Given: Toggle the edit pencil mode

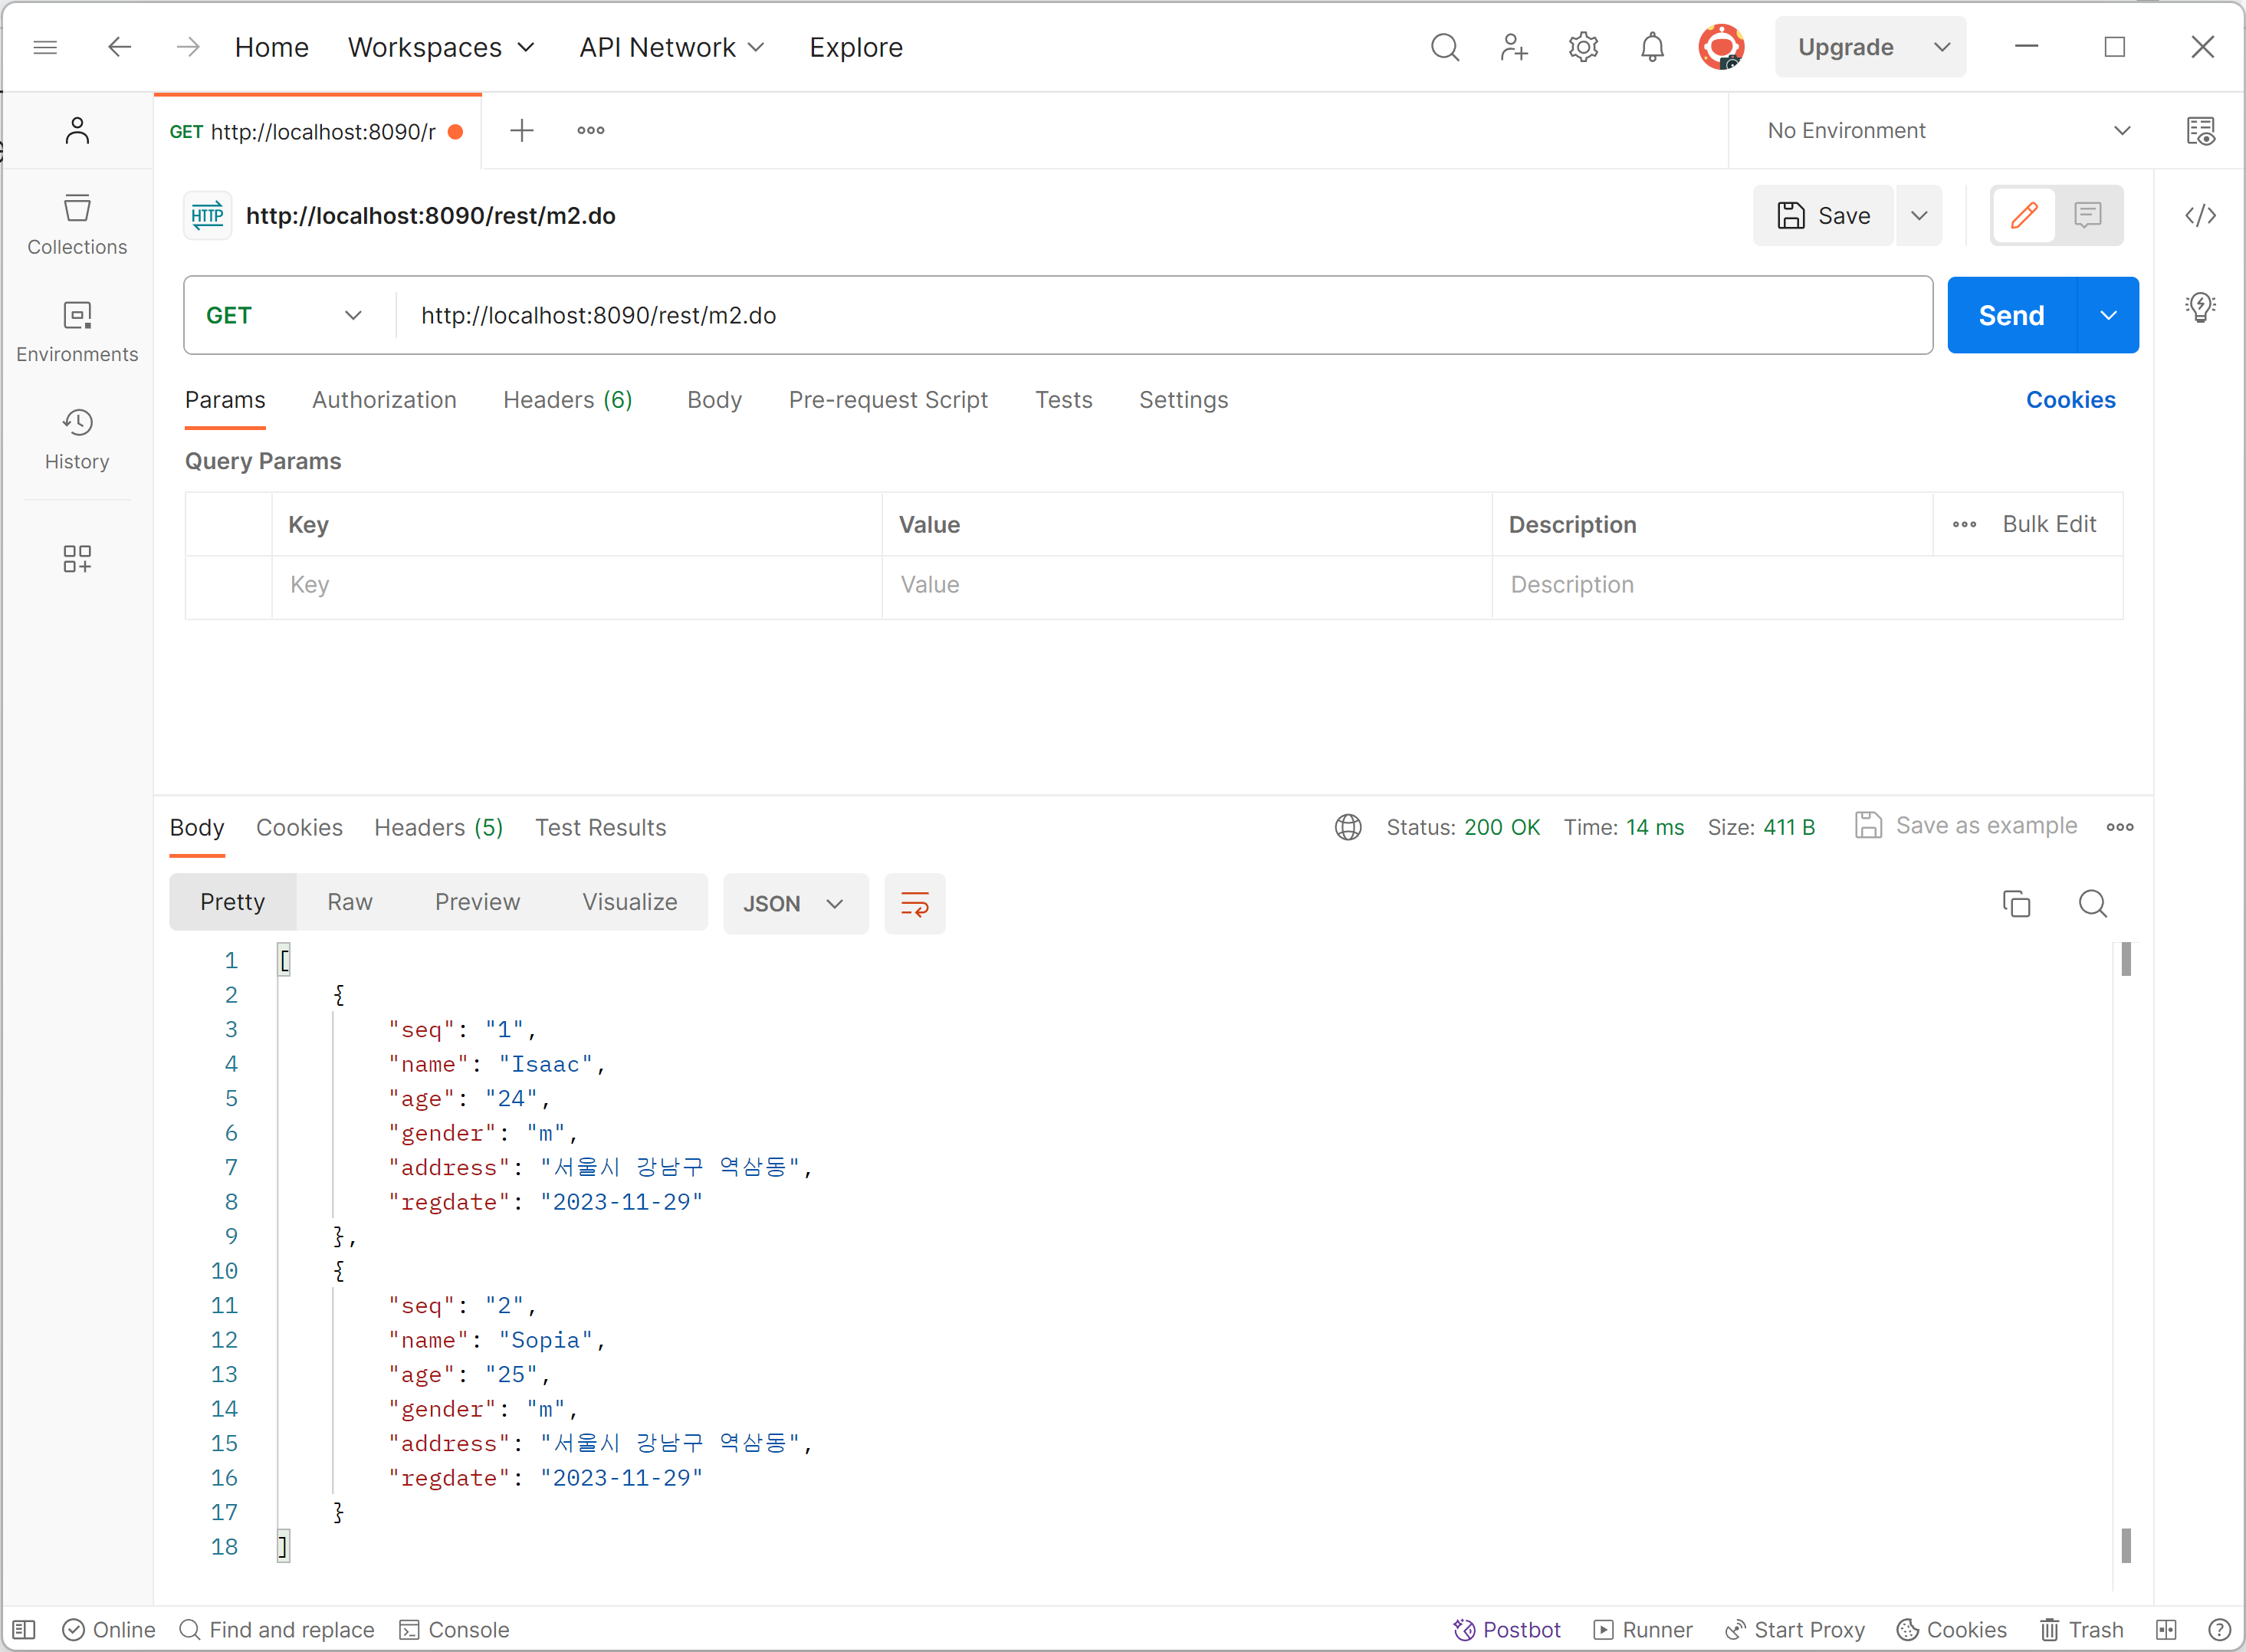Looking at the screenshot, I should 2024,215.
